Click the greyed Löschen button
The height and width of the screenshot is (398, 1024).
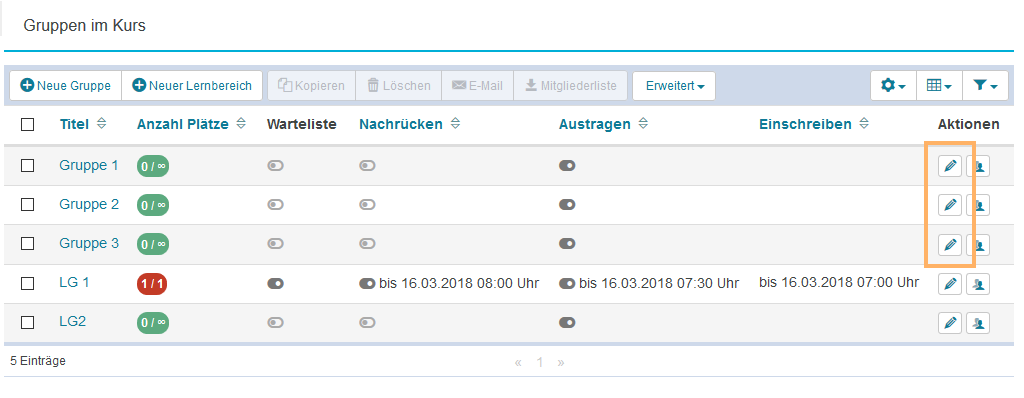[x=398, y=86]
